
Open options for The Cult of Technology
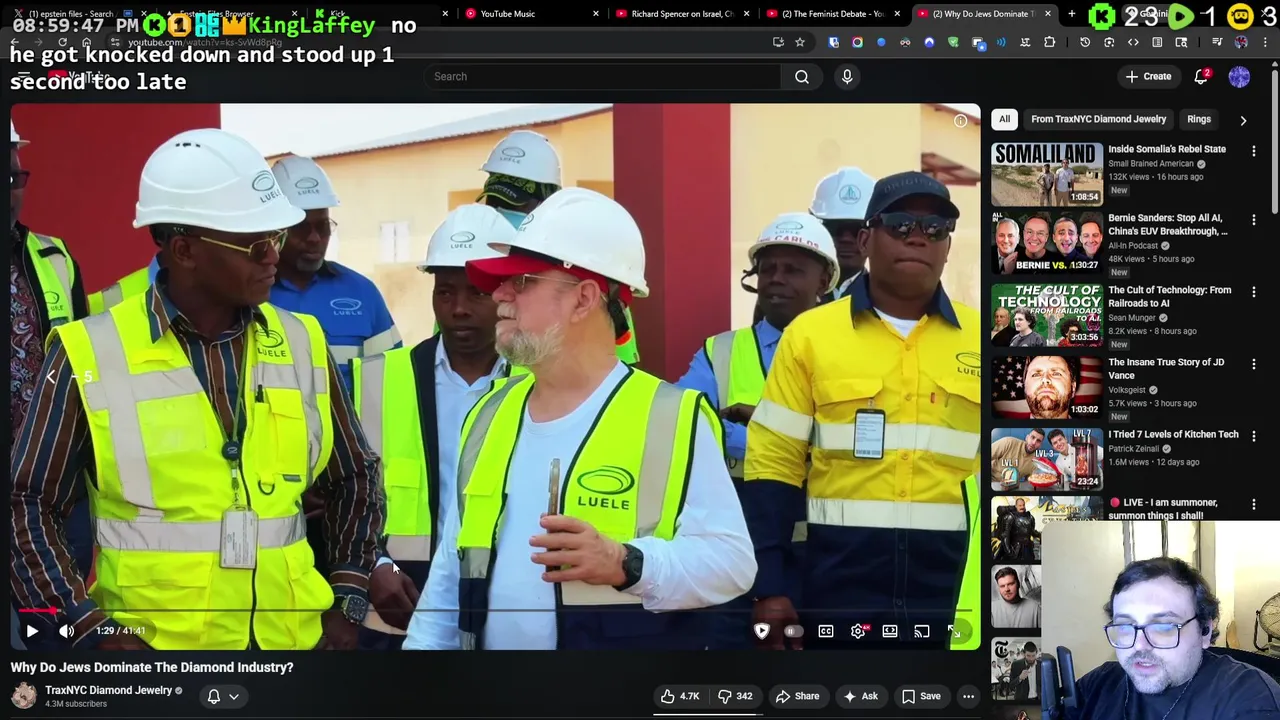[x=1254, y=291]
